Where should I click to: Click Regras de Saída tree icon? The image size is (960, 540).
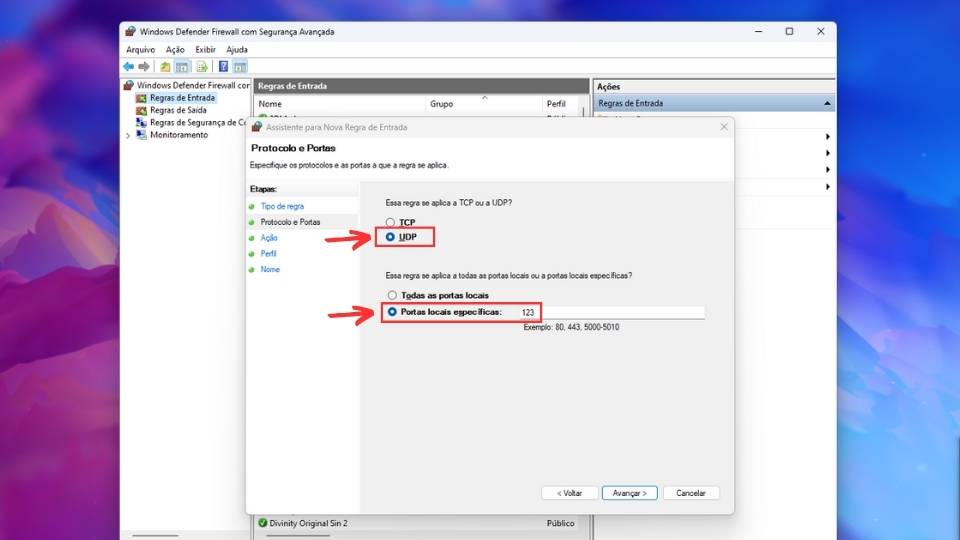pos(141,110)
